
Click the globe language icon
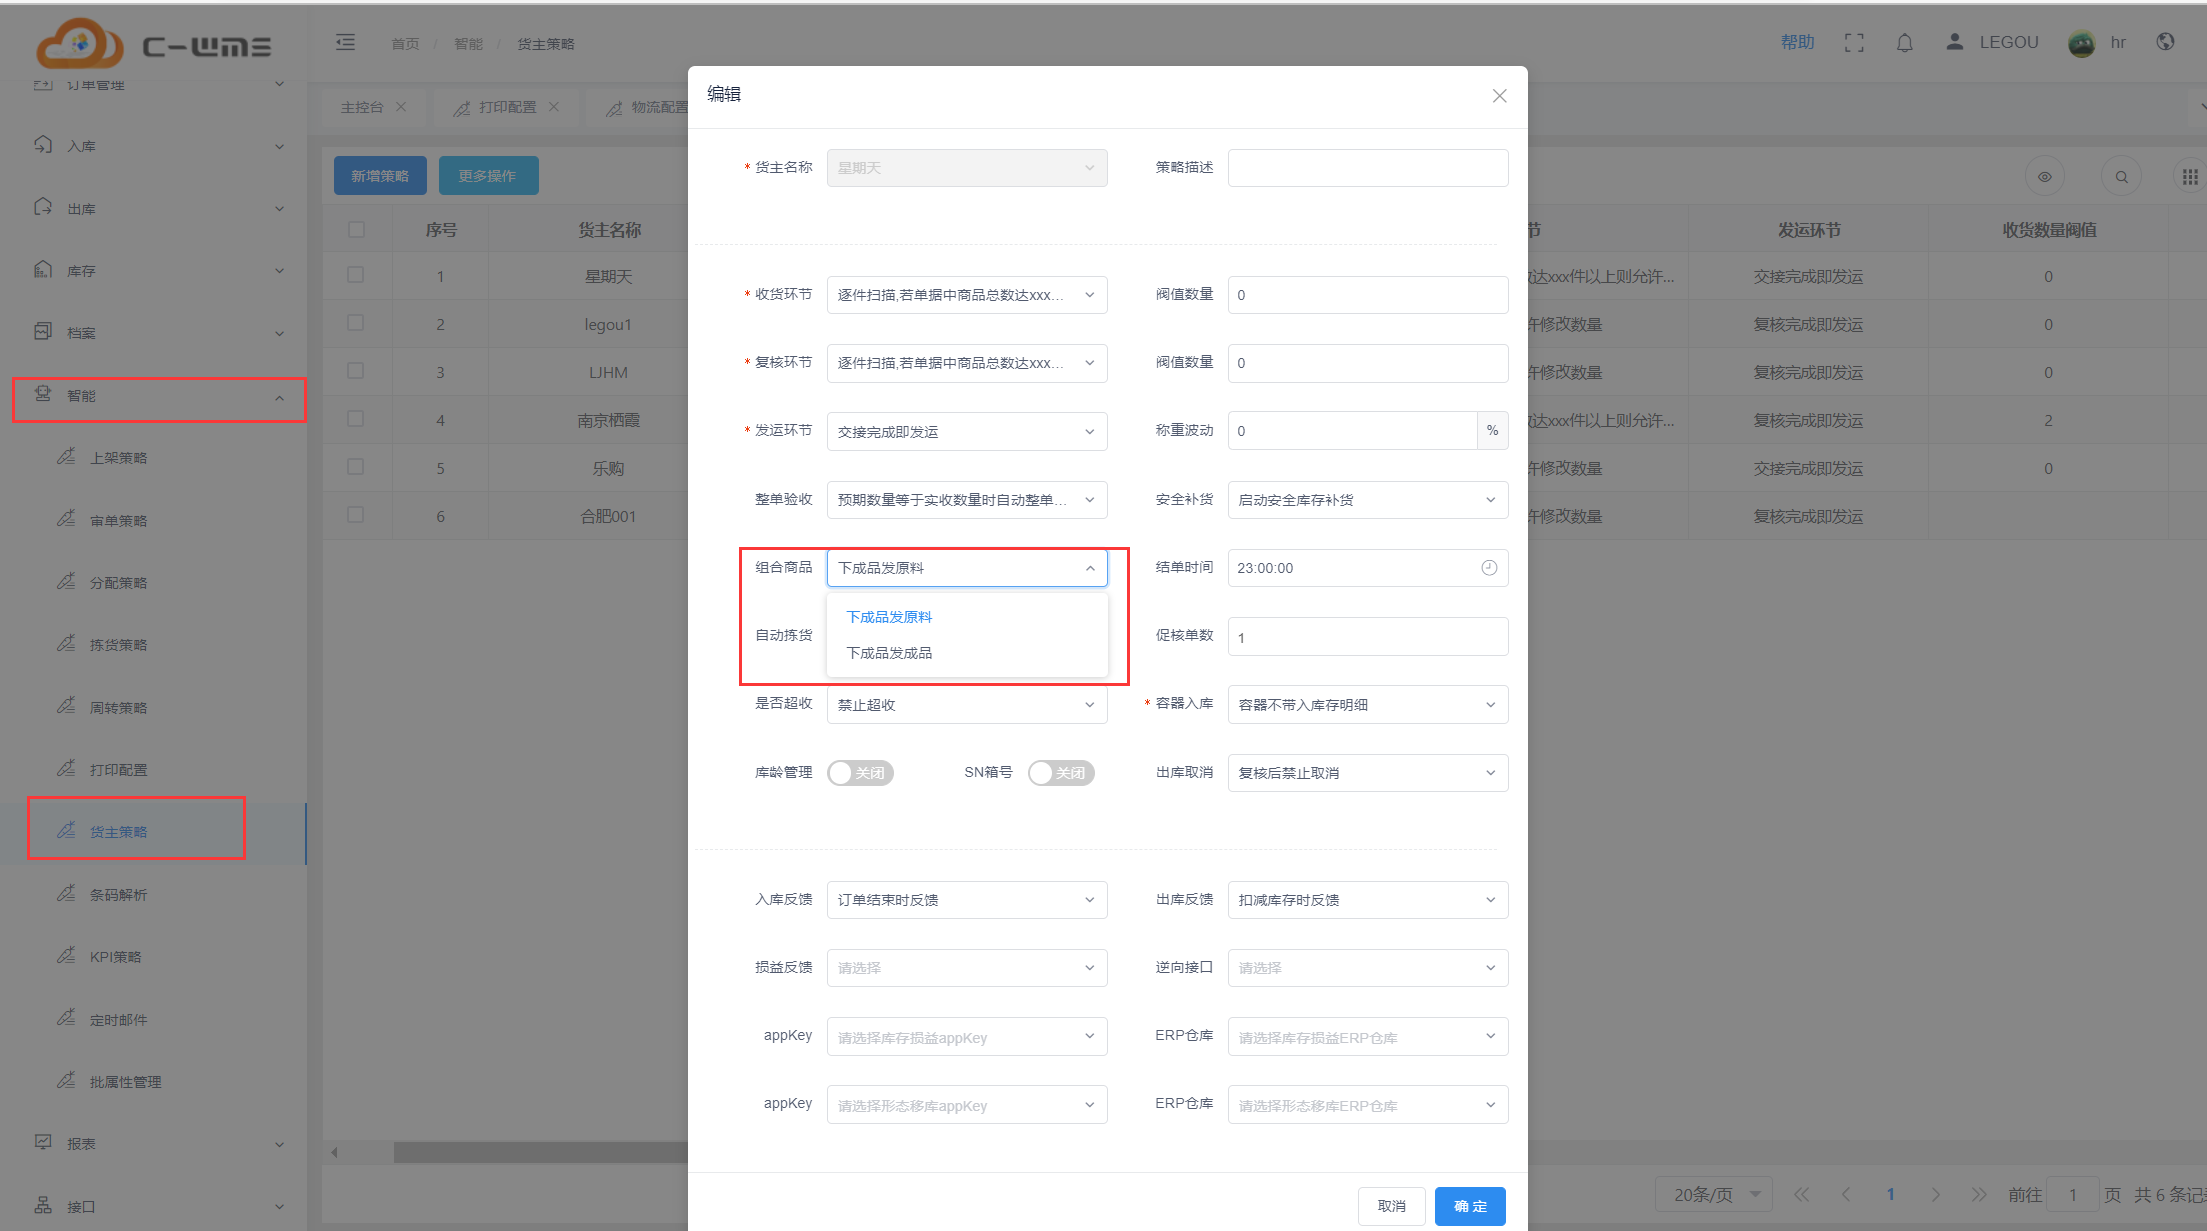point(2165,41)
